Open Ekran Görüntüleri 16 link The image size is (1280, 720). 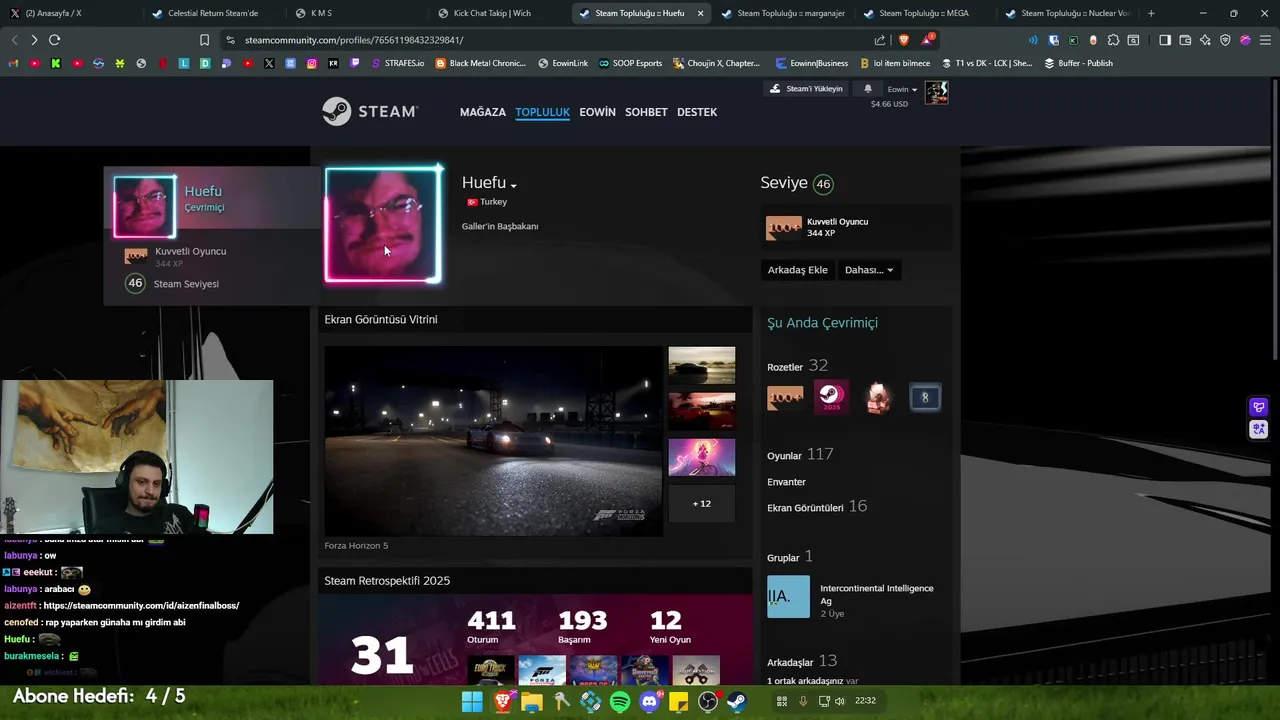pos(817,507)
